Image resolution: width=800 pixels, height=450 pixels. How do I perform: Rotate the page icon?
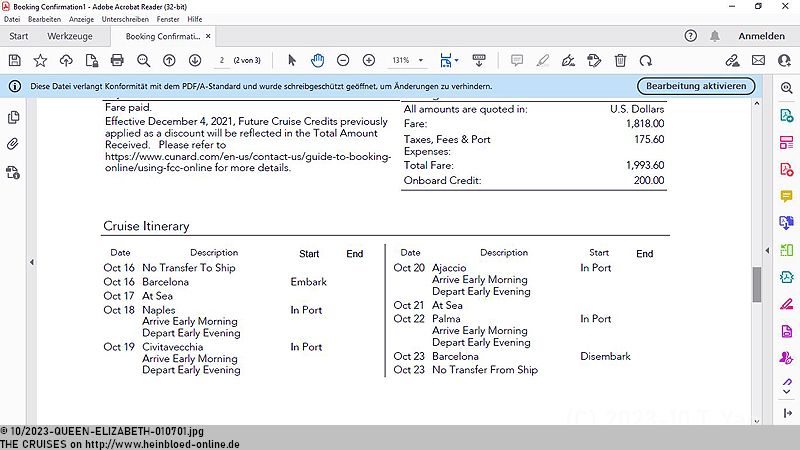(x=646, y=60)
